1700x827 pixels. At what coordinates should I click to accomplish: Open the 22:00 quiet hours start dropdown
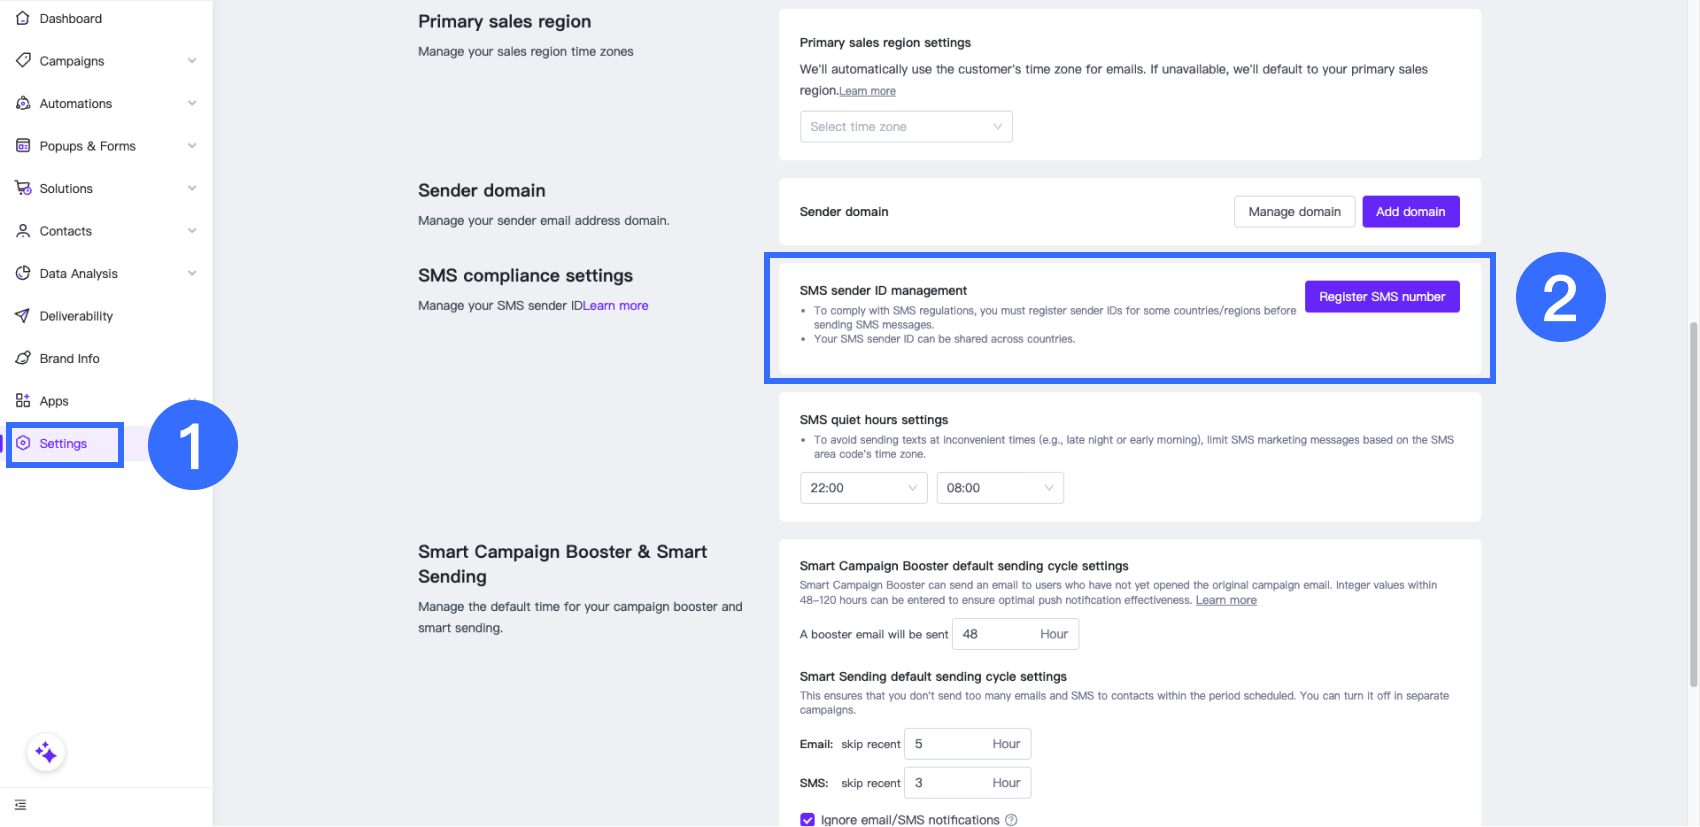(863, 488)
